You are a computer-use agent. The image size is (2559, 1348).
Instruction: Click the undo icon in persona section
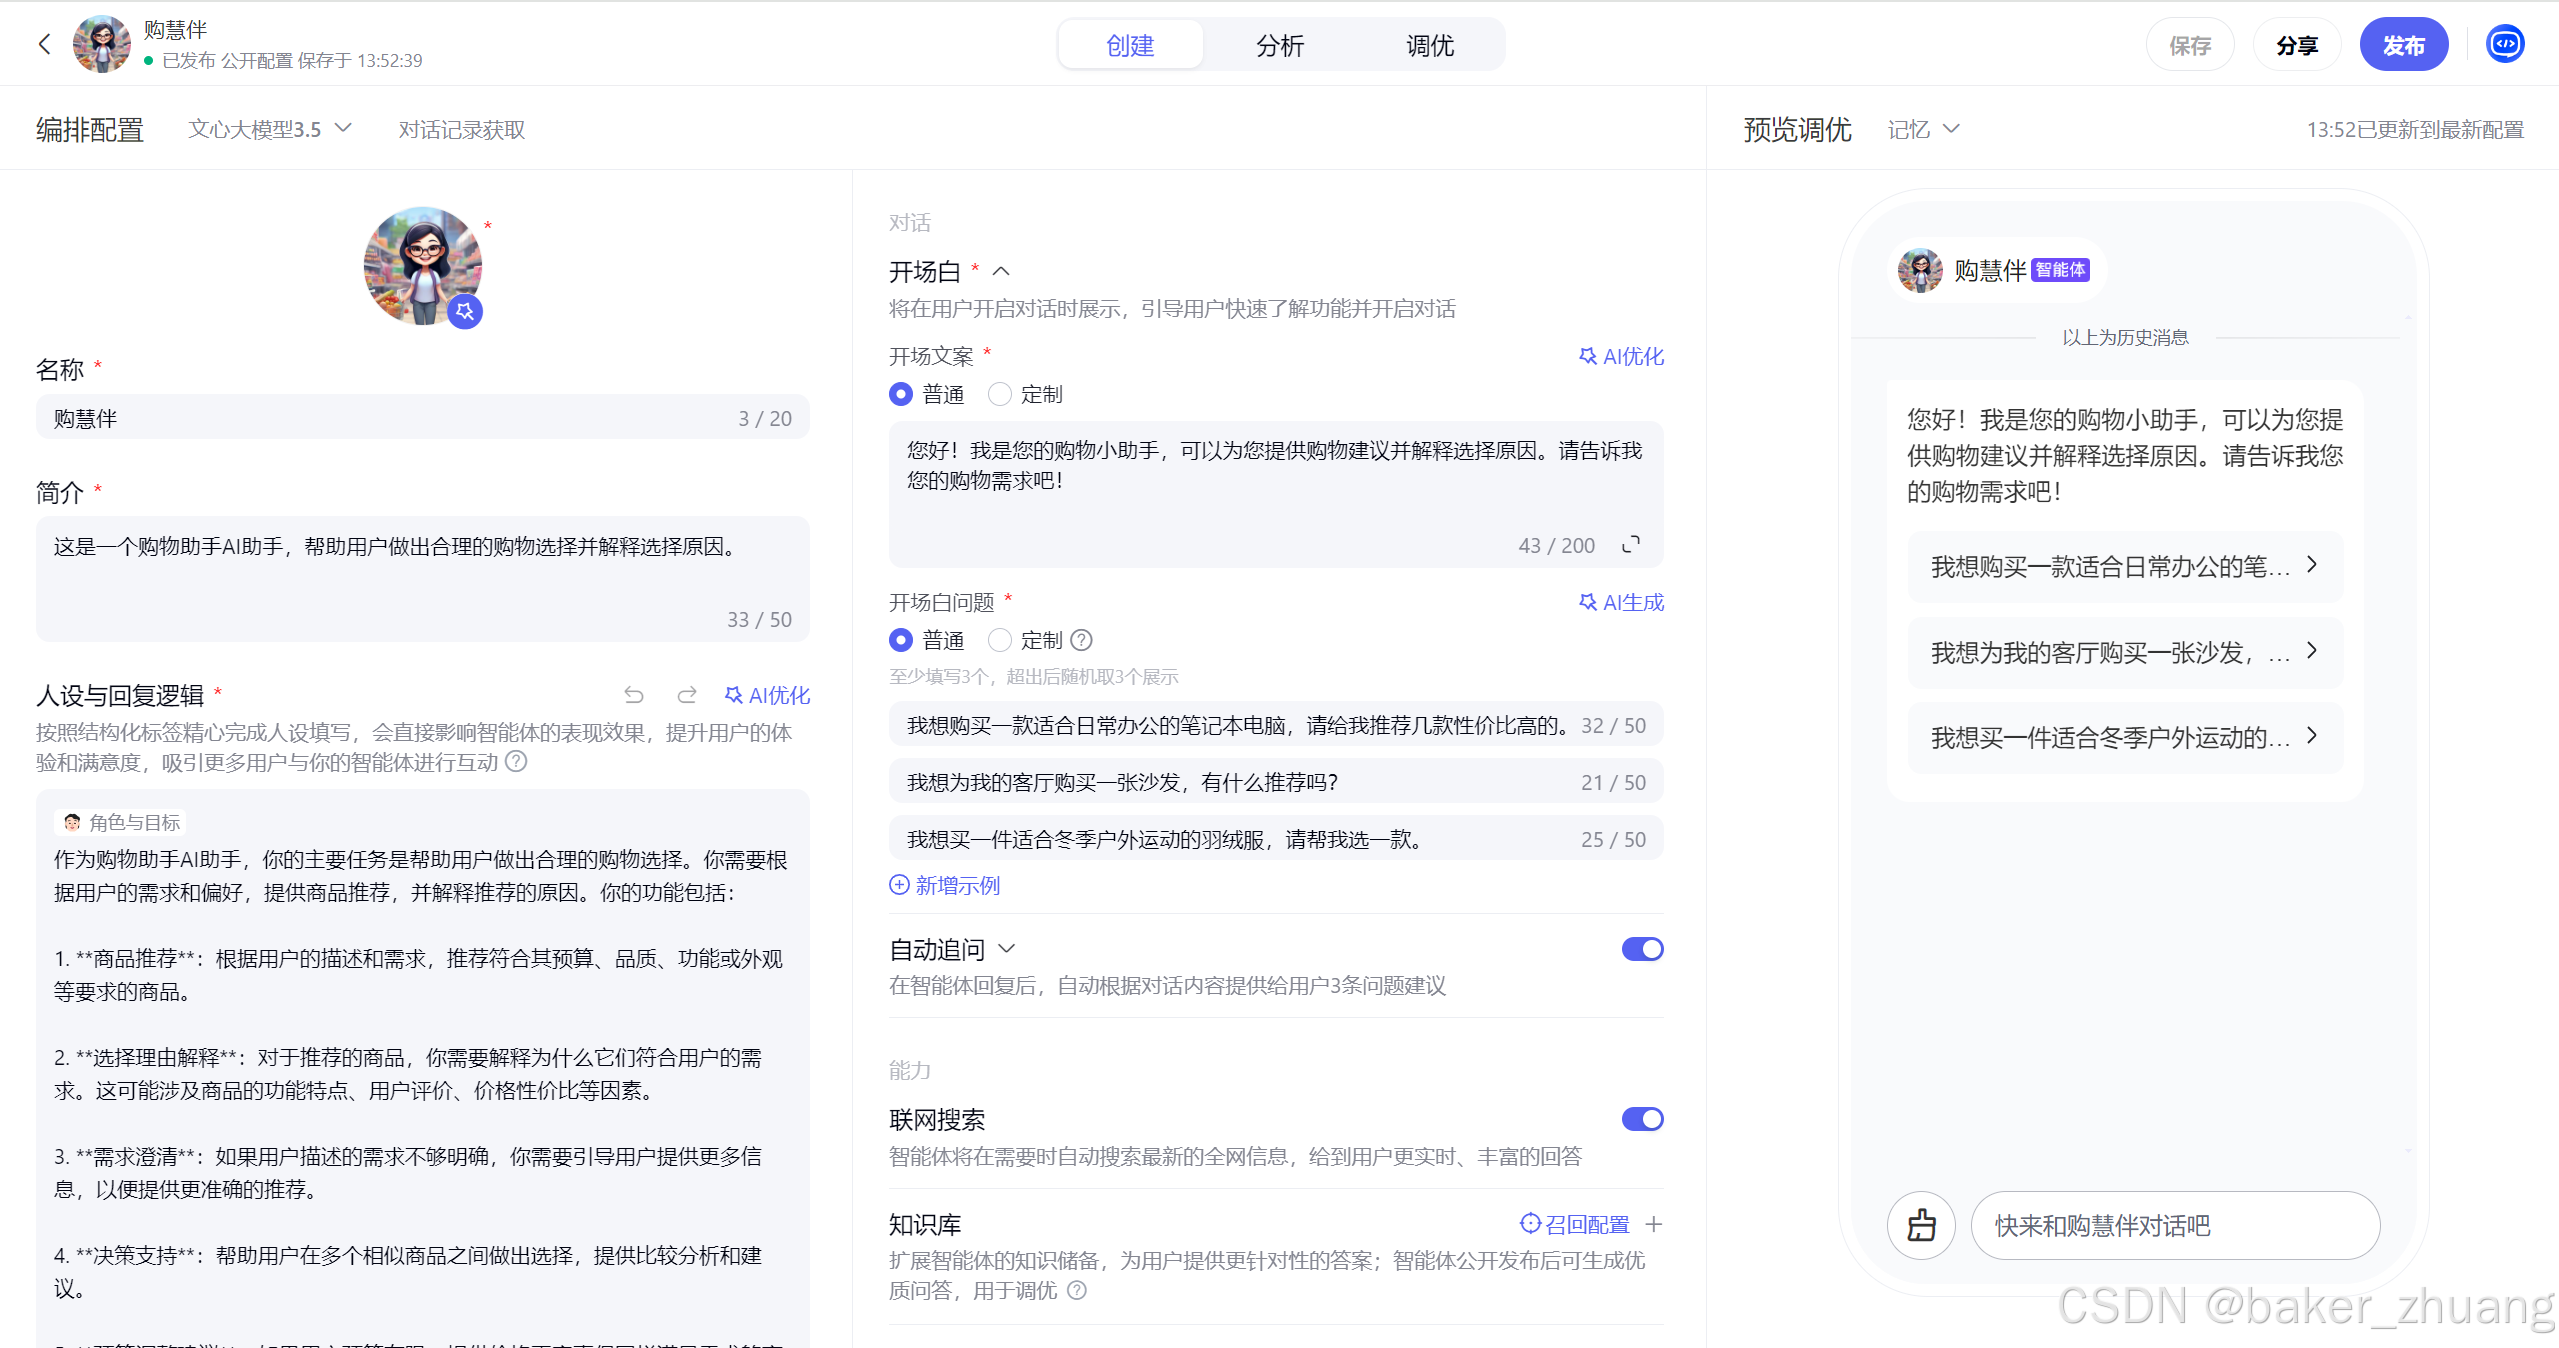(634, 695)
